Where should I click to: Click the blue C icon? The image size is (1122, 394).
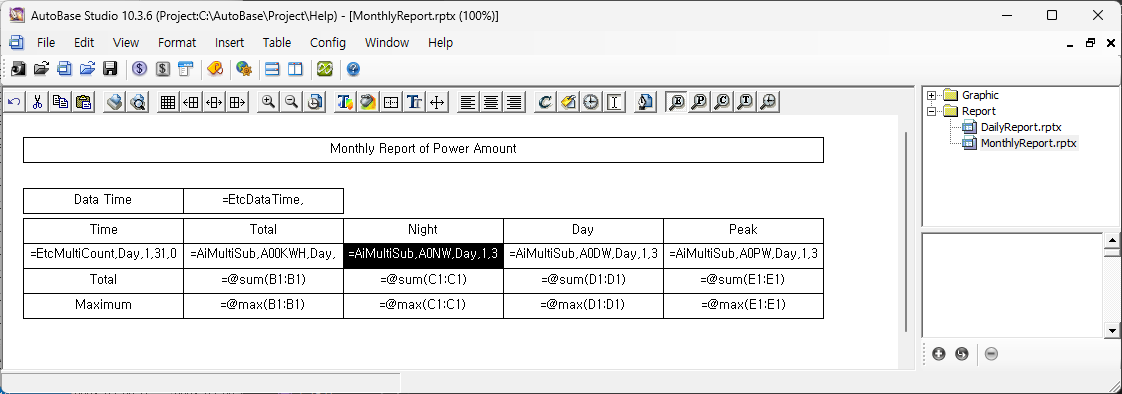[545, 102]
